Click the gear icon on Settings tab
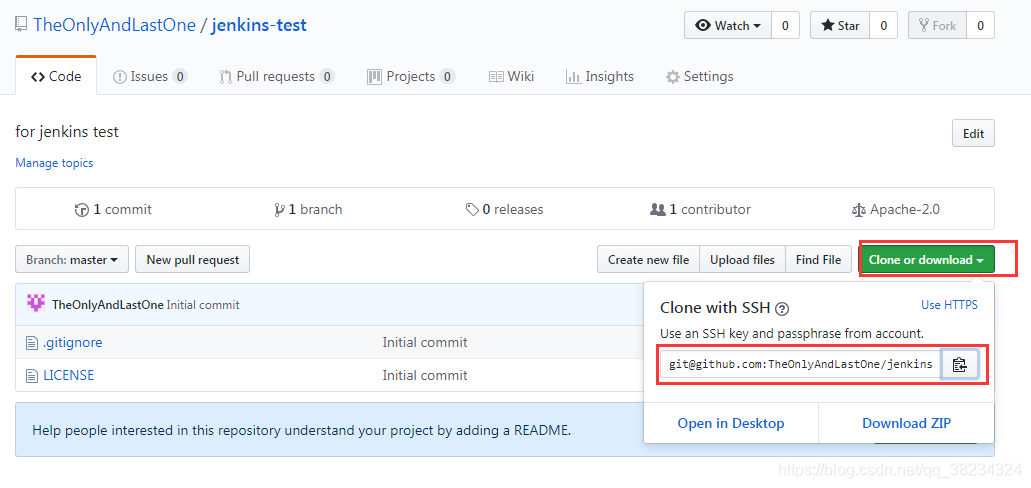This screenshot has width=1031, height=488. click(672, 77)
